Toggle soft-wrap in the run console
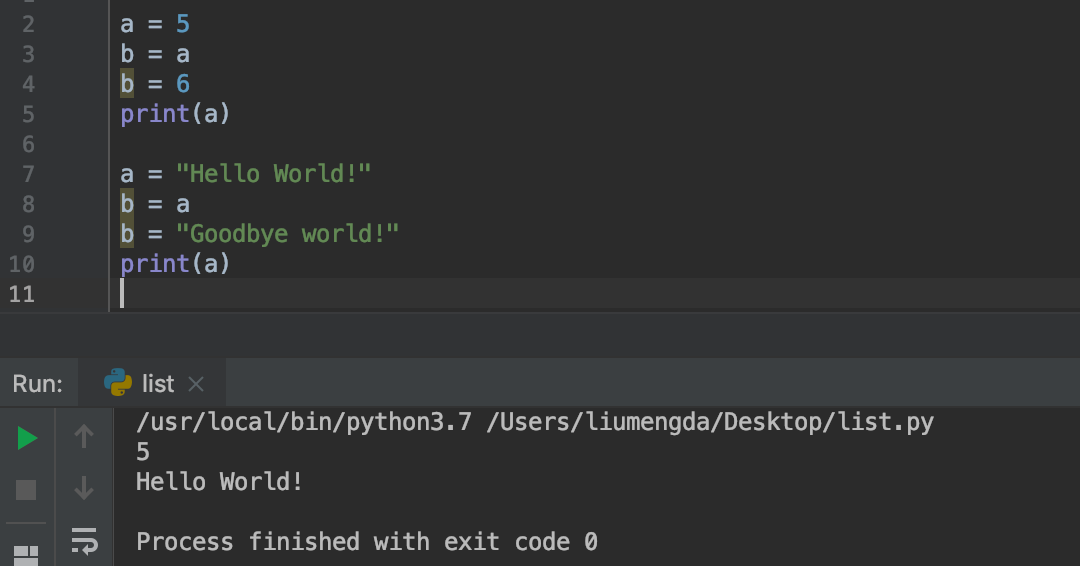1080x566 pixels. pyautogui.click(x=84, y=541)
